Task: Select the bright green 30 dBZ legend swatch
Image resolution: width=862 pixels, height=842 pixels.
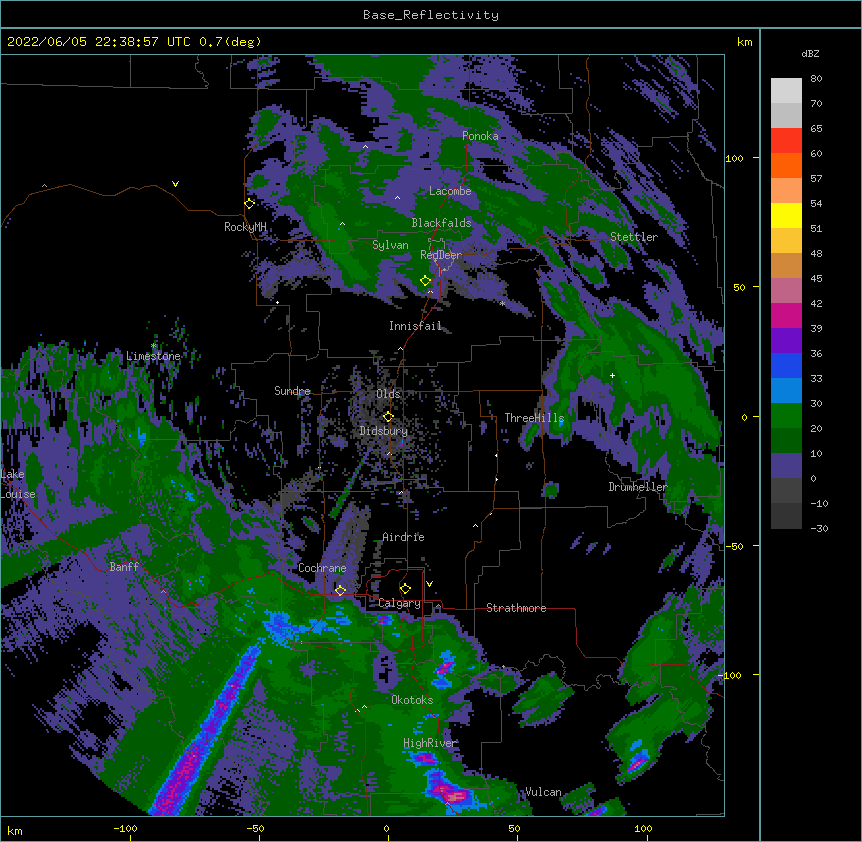Action: [x=786, y=416]
